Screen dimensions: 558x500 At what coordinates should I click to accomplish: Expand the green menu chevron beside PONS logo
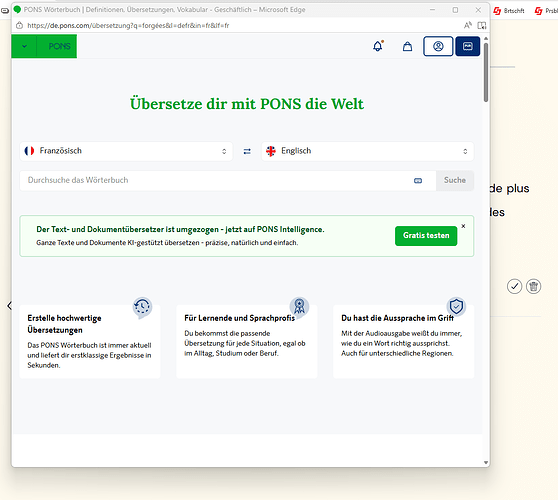point(24,46)
